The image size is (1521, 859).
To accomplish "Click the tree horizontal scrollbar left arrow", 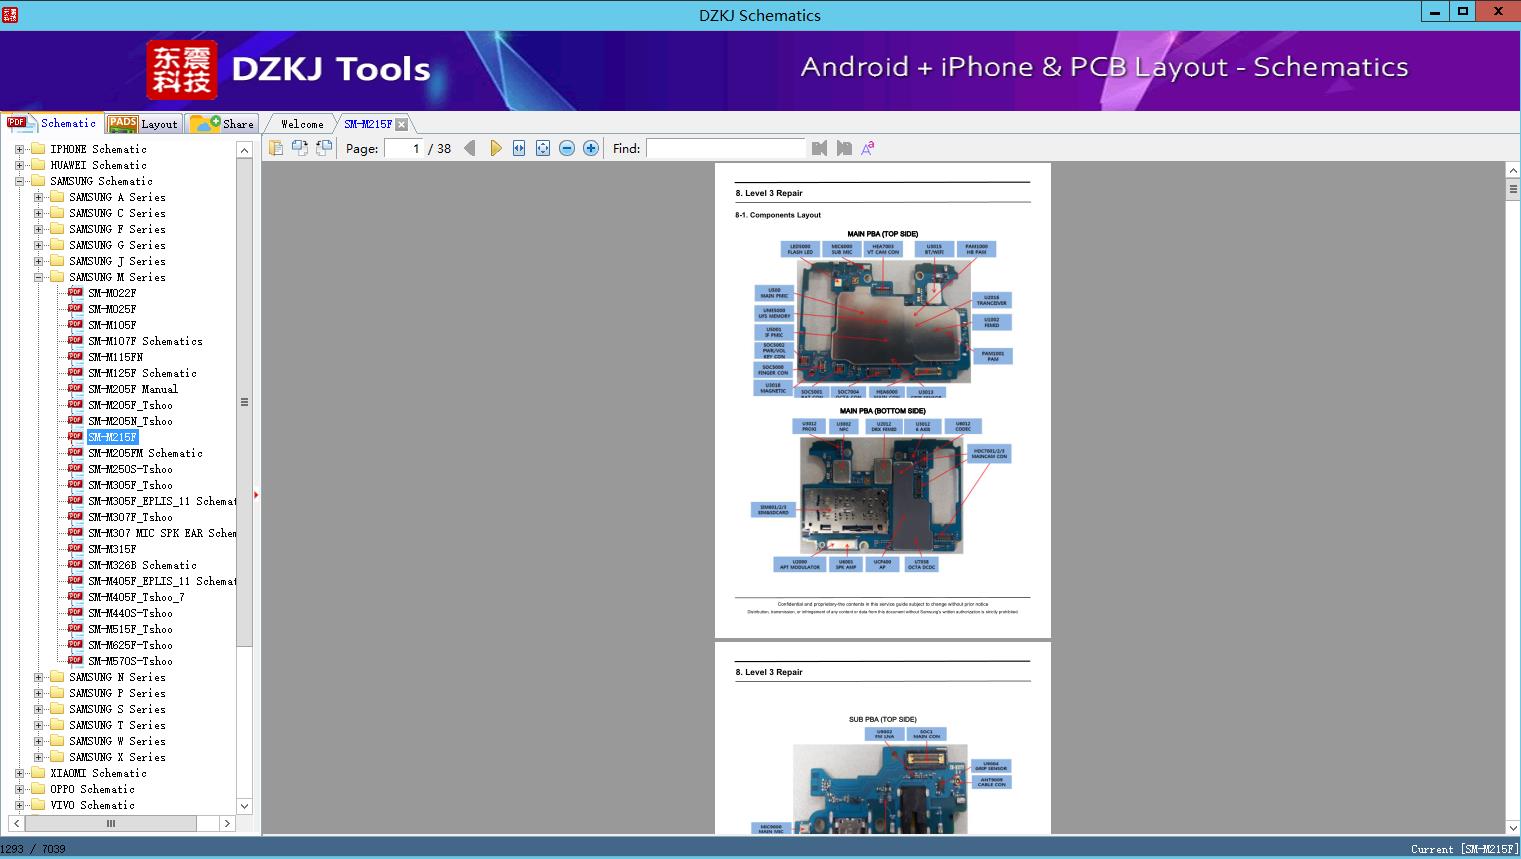I will (x=15, y=823).
